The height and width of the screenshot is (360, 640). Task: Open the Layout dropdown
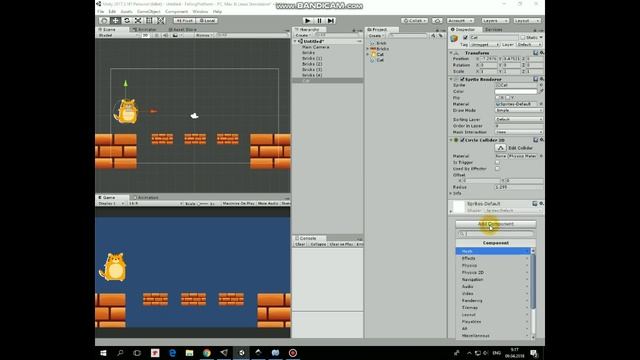pos(527,20)
